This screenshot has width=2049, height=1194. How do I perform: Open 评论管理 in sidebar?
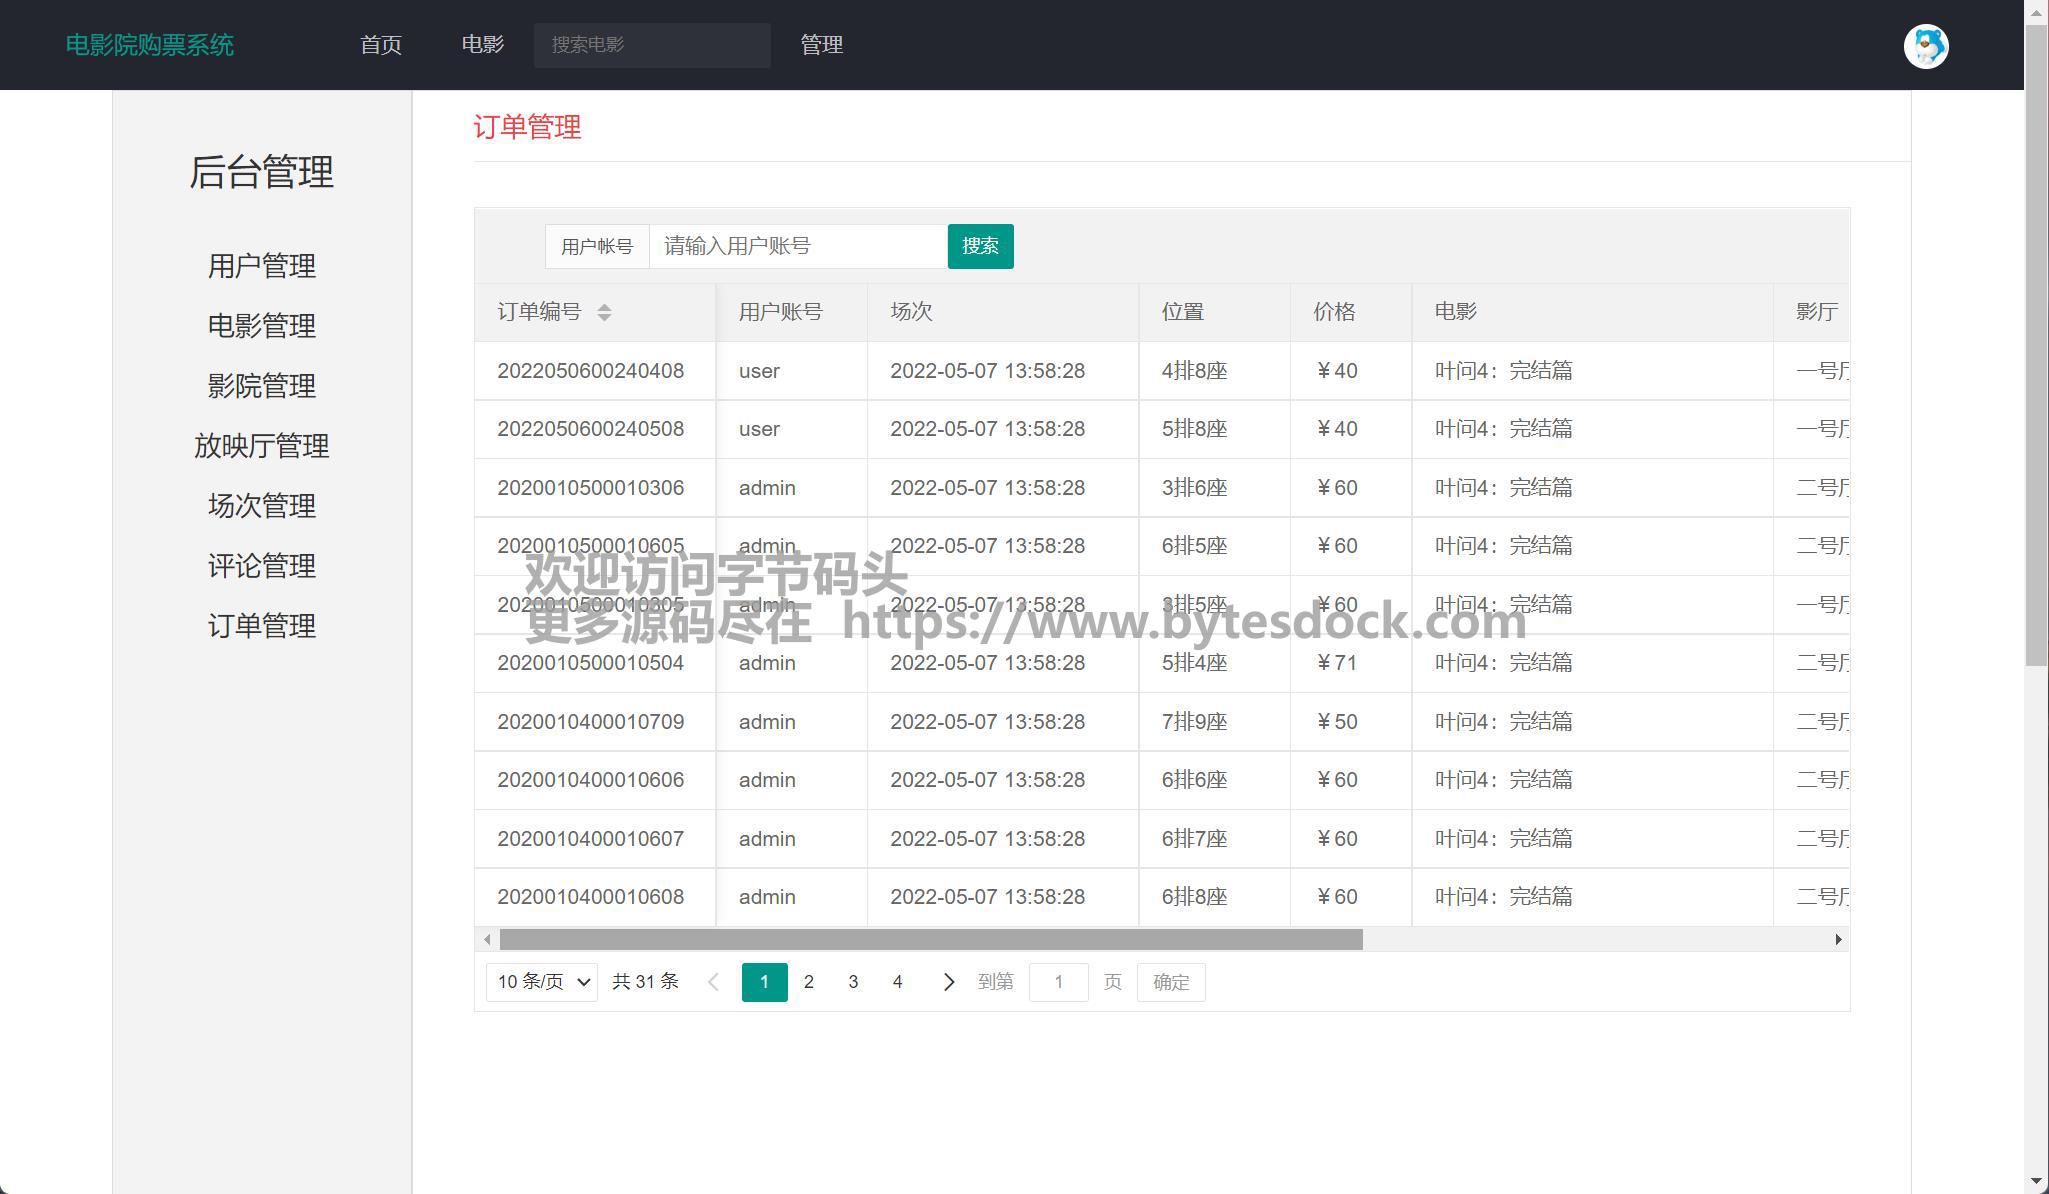point(261,566)
